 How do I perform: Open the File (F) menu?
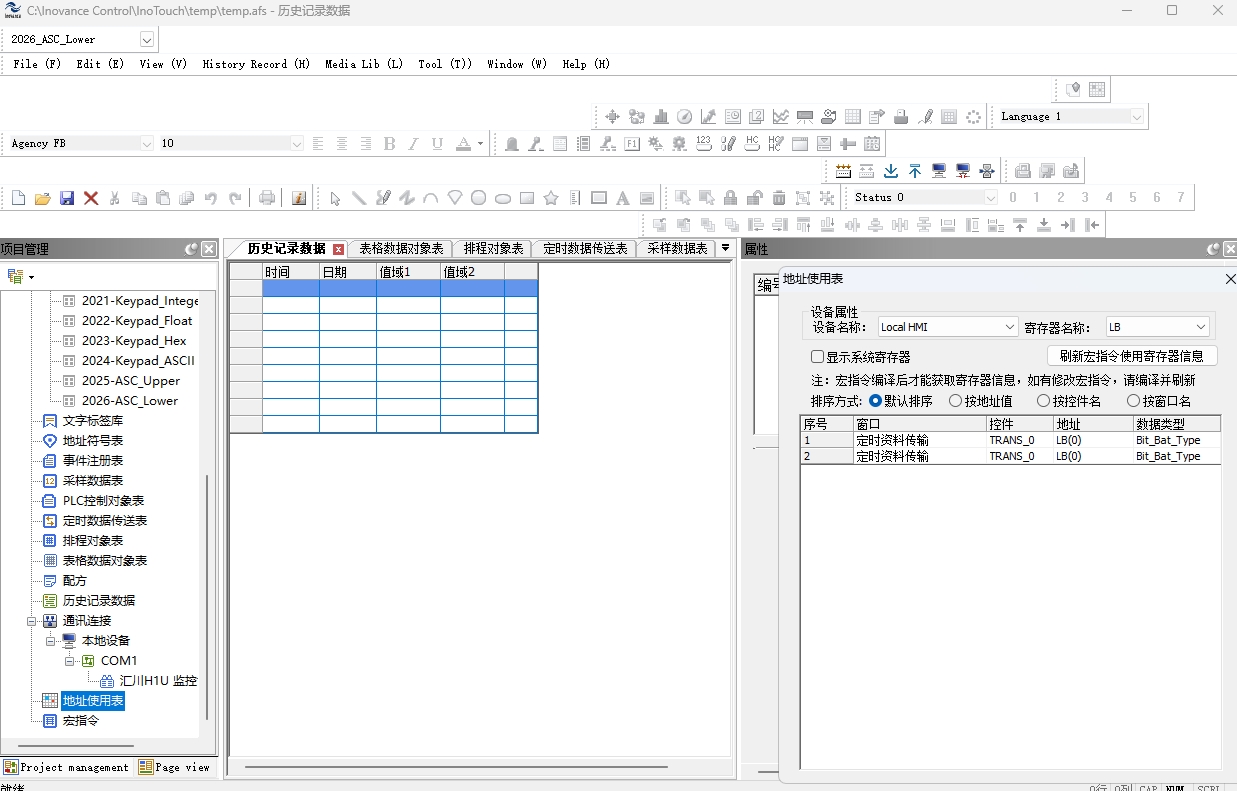[x=38, y=64]
